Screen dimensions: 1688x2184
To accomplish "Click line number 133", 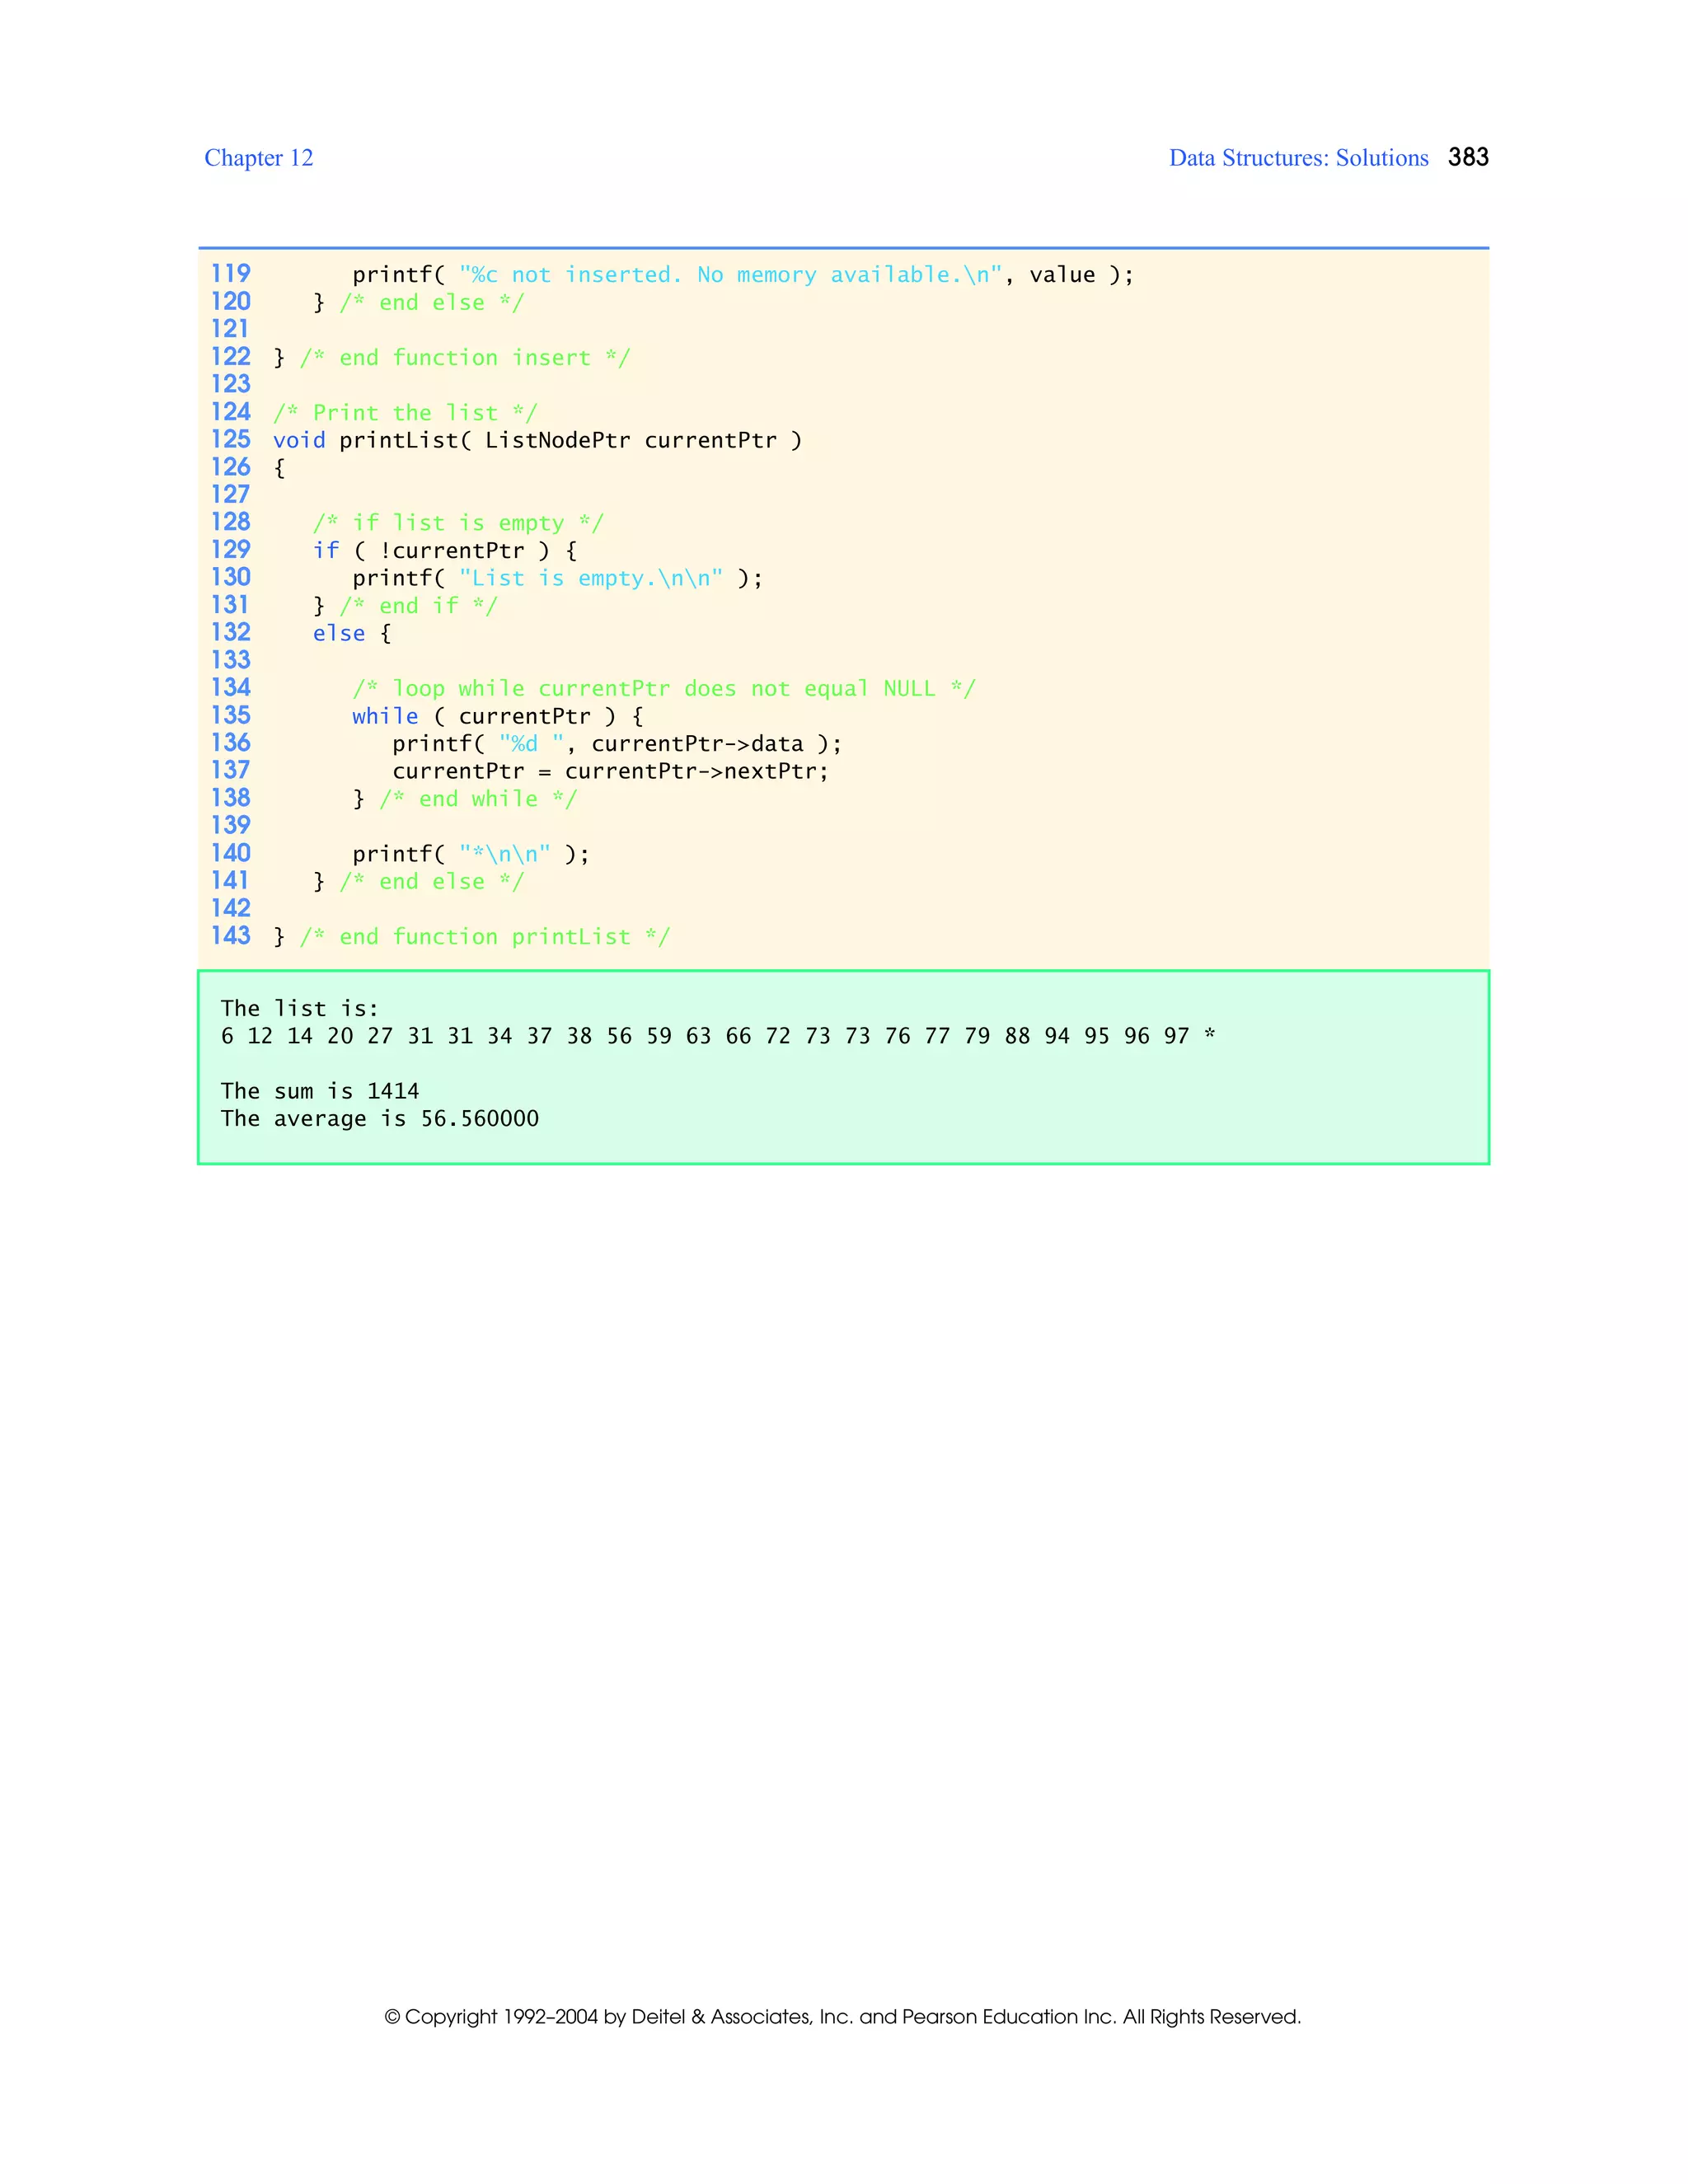I will coord(230,660).
